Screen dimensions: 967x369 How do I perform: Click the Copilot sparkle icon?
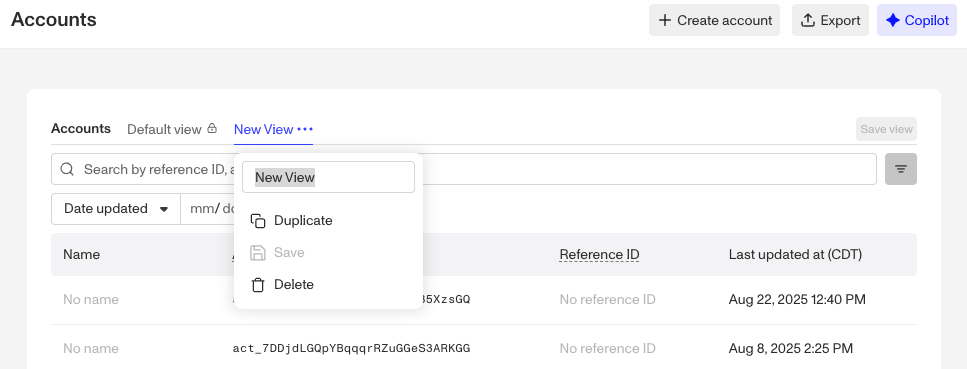pyautogui.click(x=892, y=20)
